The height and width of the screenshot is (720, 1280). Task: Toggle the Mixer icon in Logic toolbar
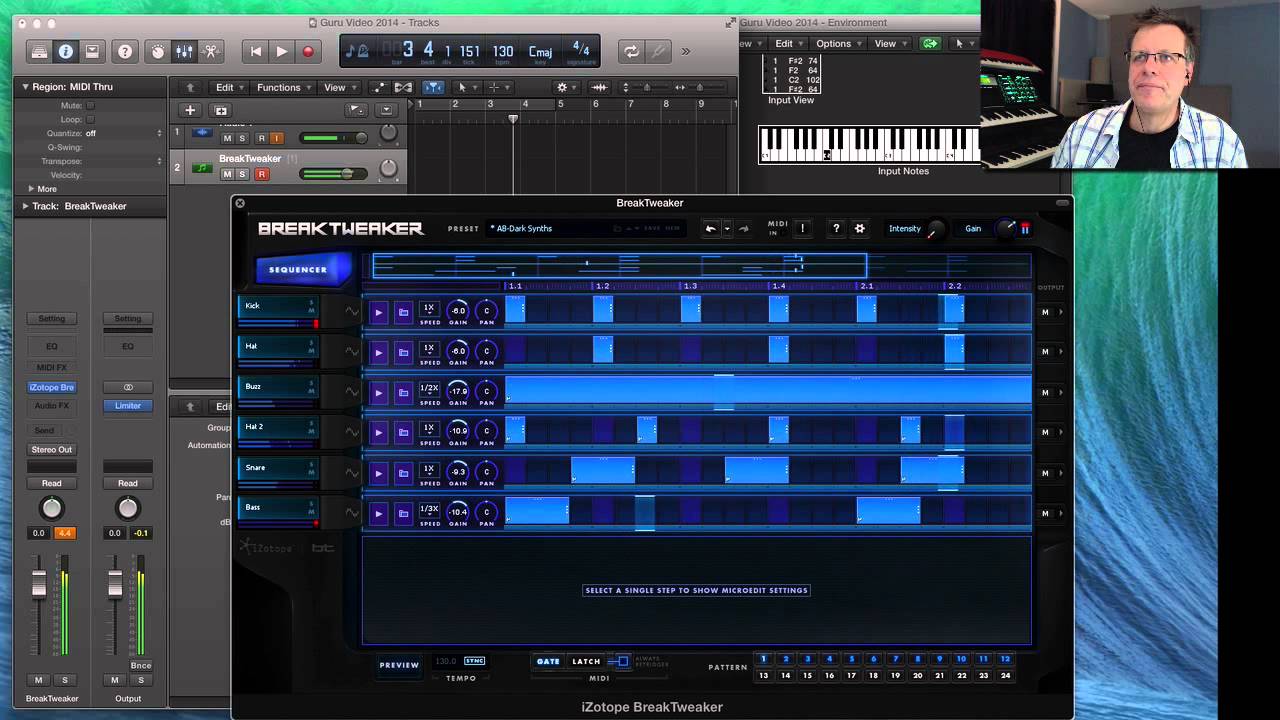click(184, 51)
